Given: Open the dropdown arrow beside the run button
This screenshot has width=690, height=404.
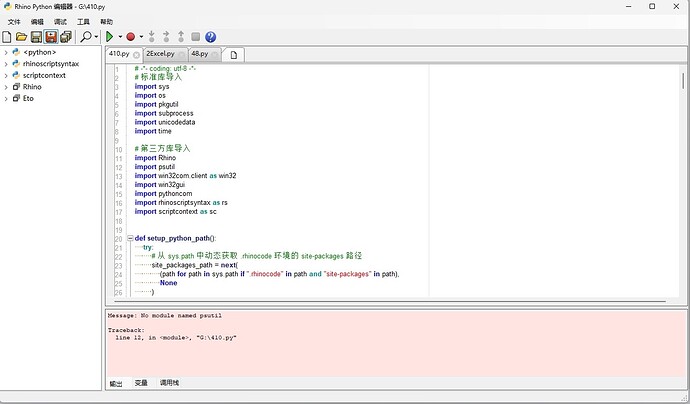Looking at the screenshot, I should [120, 37].
